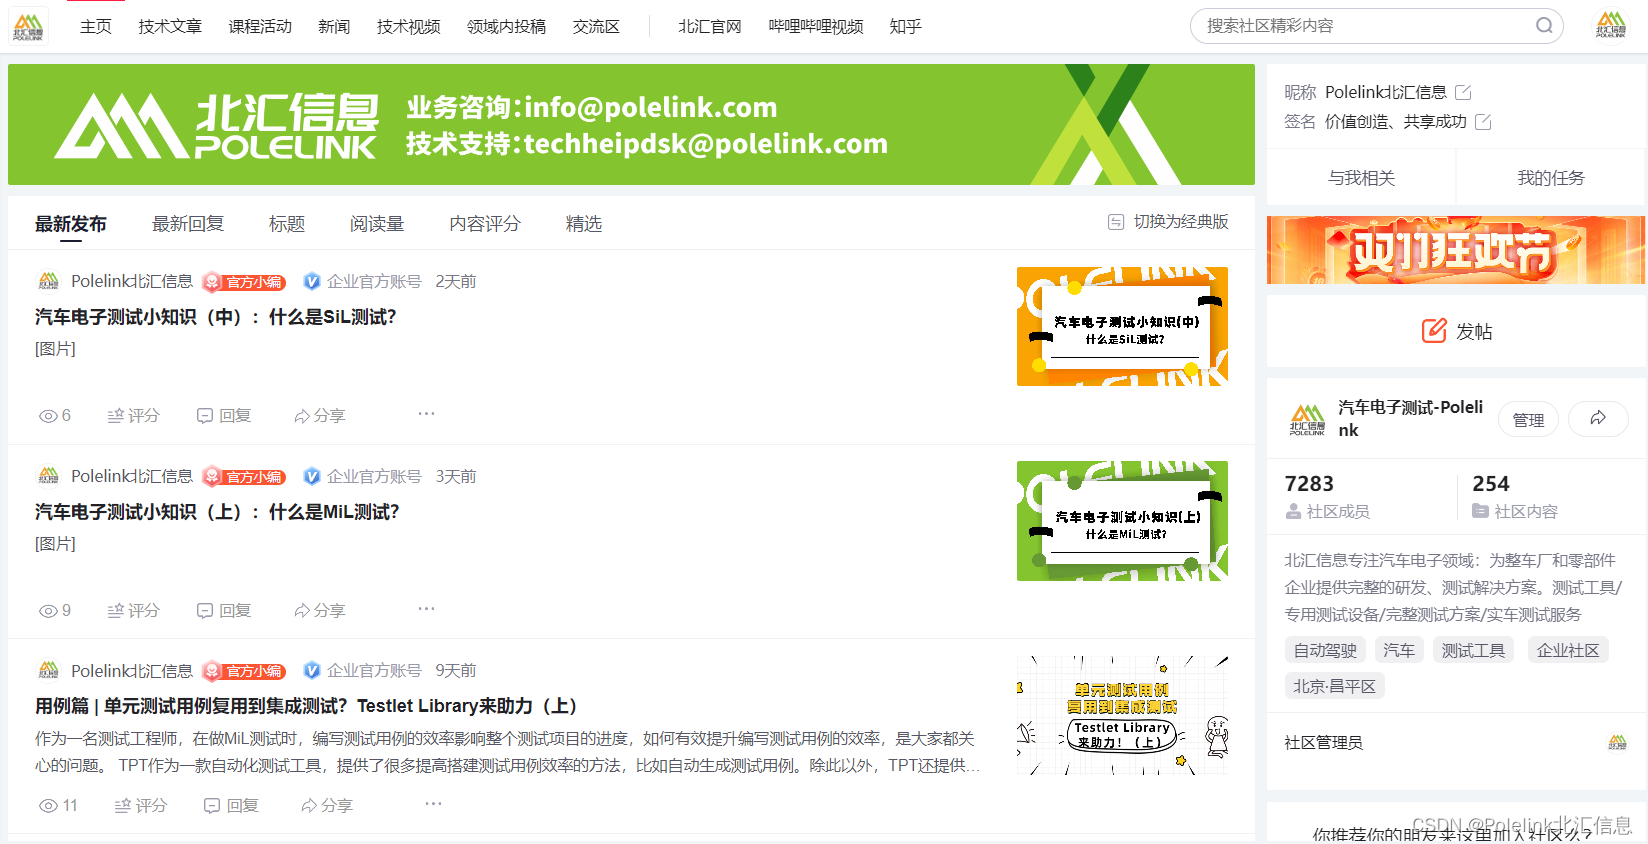Click author avatar on the MiL post
Viewport: 1648px width, 844px height.
[x=48, y=476]
